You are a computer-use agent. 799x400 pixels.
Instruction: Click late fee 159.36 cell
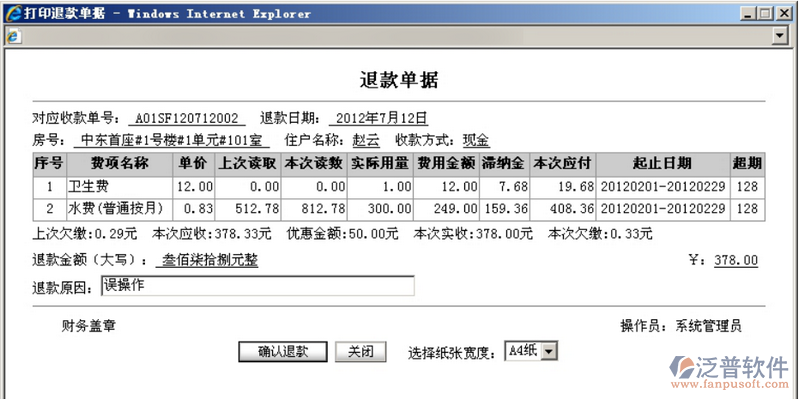504,209
